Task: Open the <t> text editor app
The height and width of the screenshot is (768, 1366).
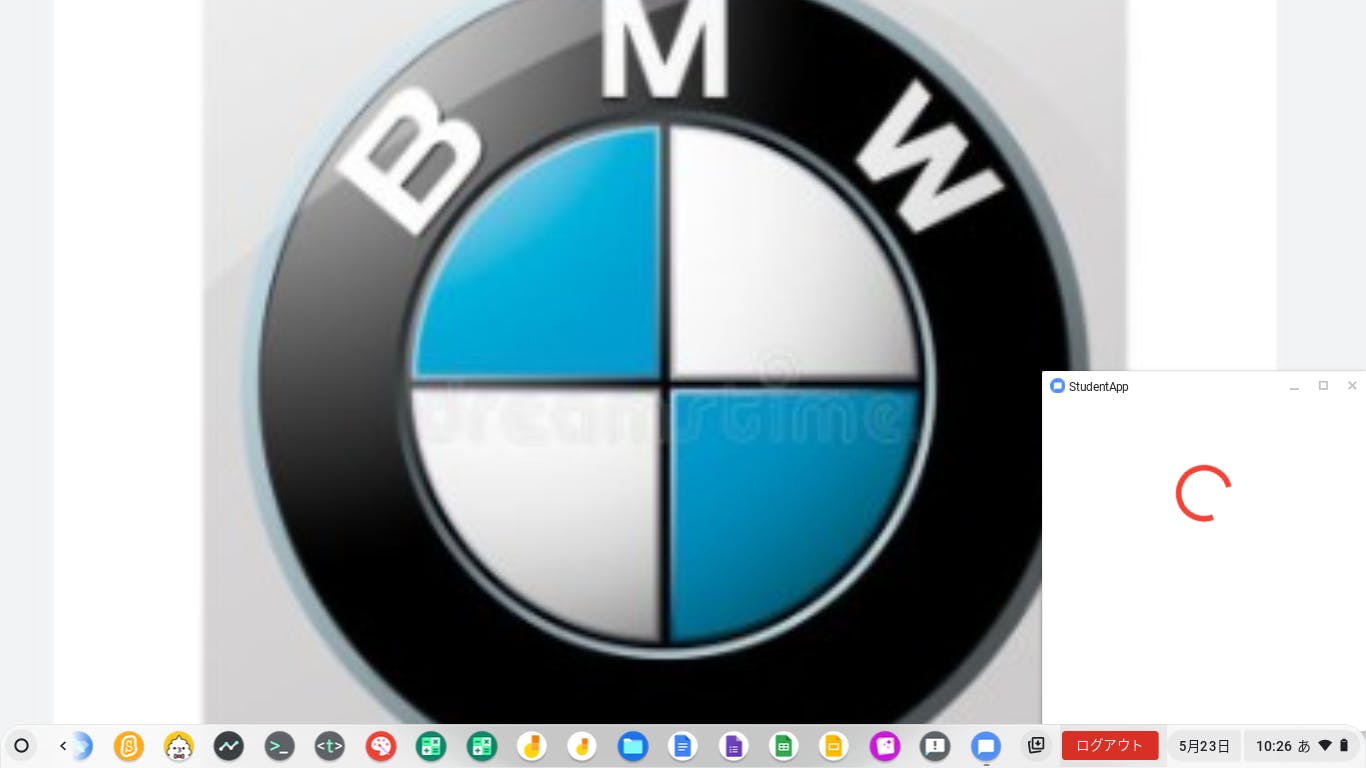Action: [x=330, y=746]
